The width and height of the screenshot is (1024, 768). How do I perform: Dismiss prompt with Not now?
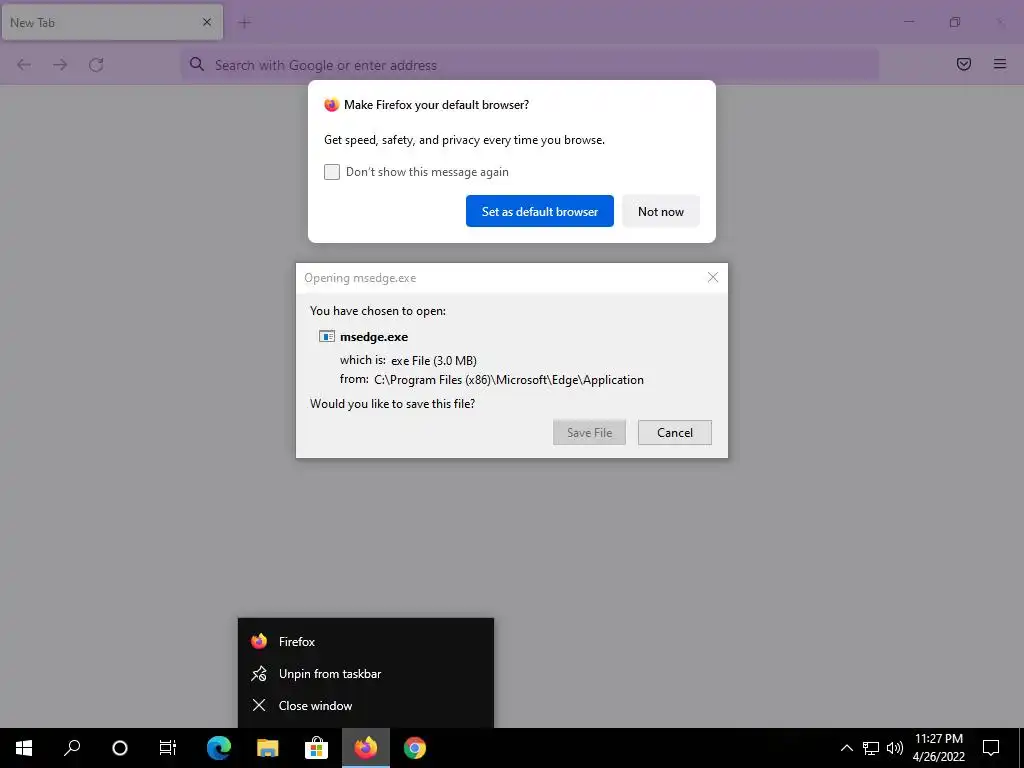(x=660, y=211)
